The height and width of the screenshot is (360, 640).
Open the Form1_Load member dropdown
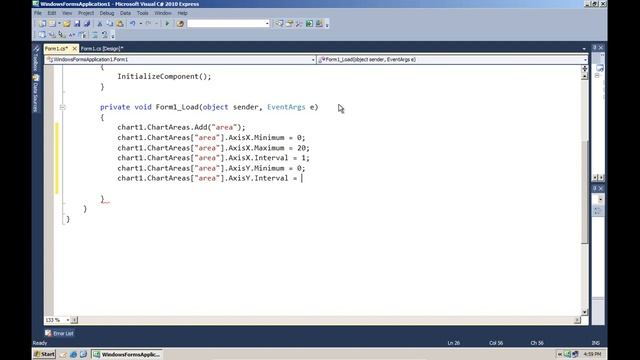pyautogui.click(x=453, y=60)
